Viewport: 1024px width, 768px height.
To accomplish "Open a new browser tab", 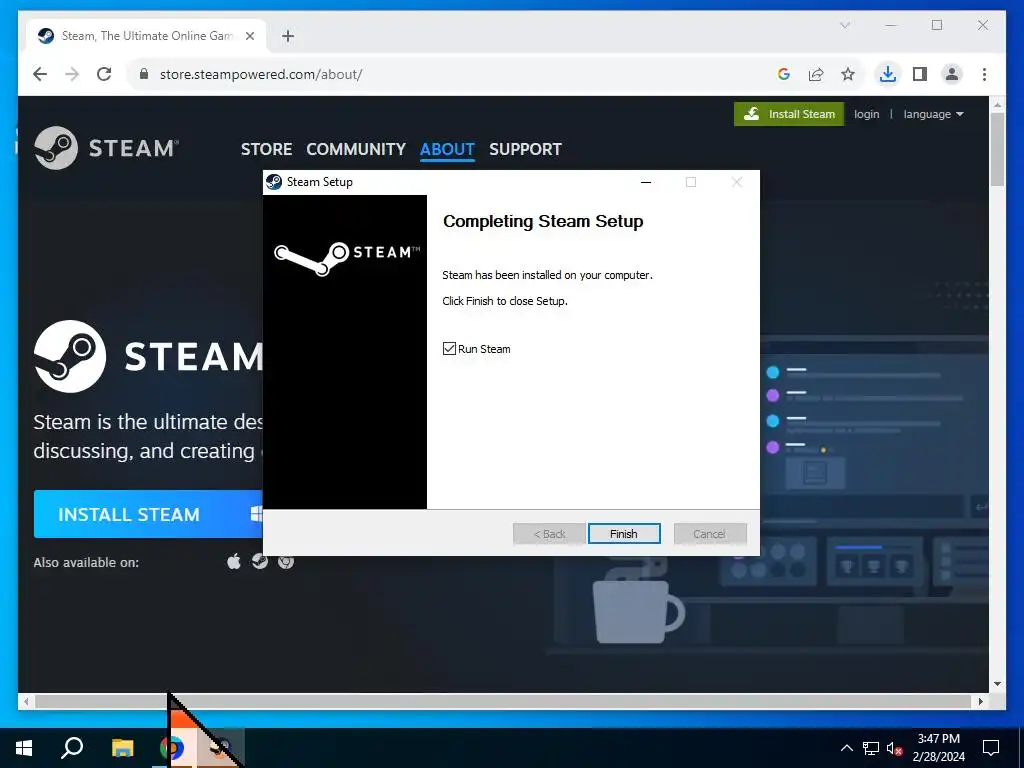I will click(x=288, y=36).
